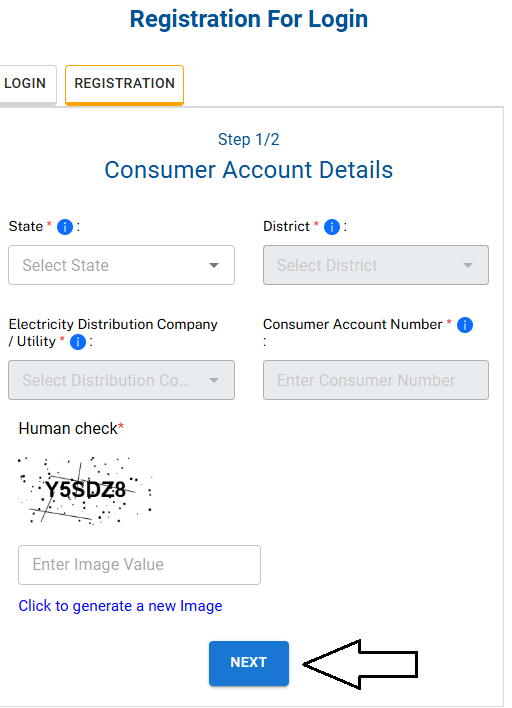Viewport: 512px width, 708px height.
Task: Click the Consumer Account Details title
Action: pos(249,170)
